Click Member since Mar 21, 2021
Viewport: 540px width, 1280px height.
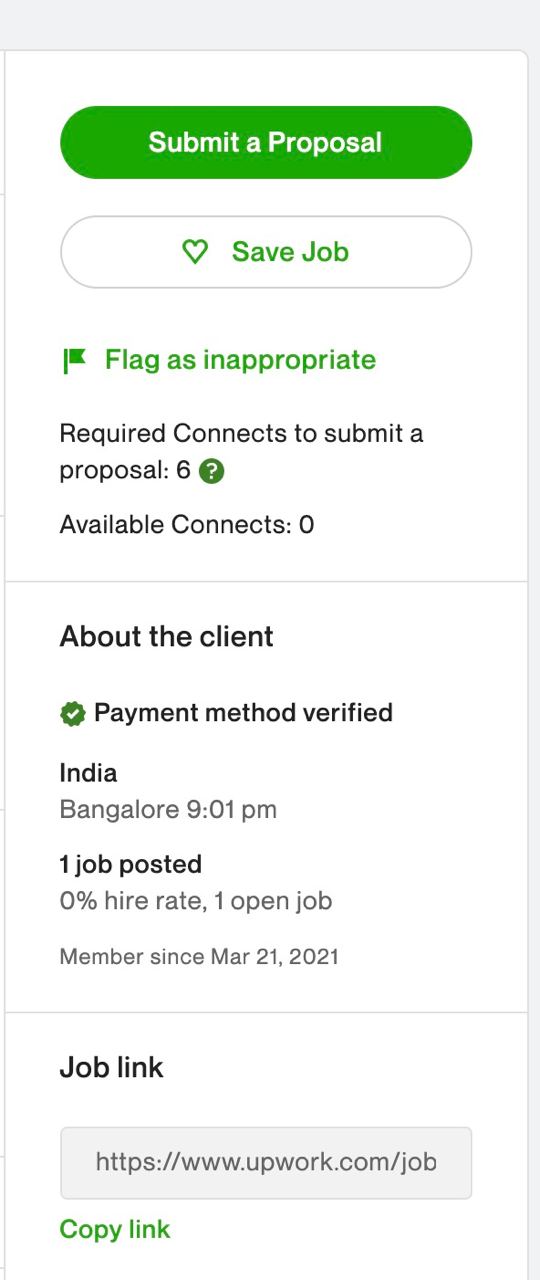click(x=199, y=957)
